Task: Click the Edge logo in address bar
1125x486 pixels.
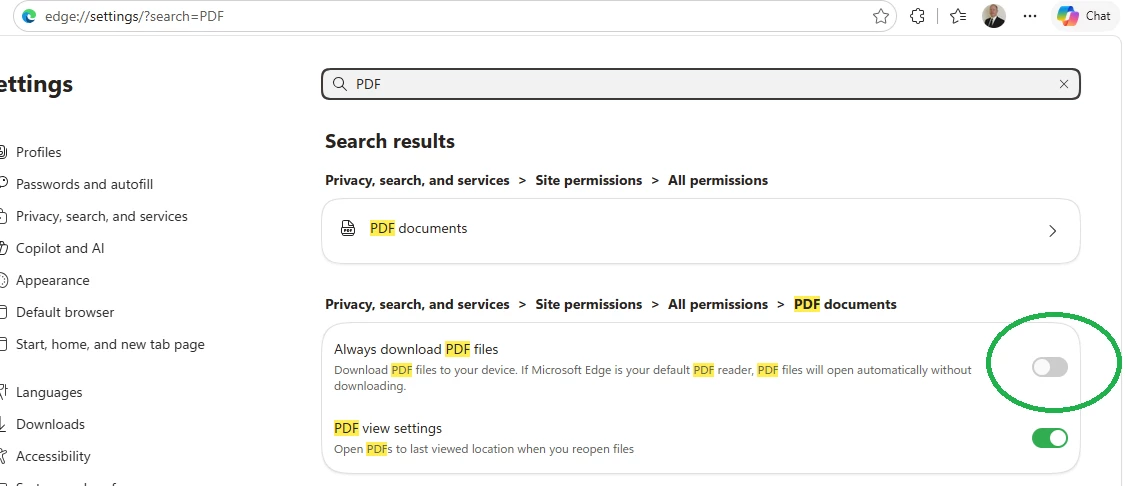Action: [x=29, y=16]
